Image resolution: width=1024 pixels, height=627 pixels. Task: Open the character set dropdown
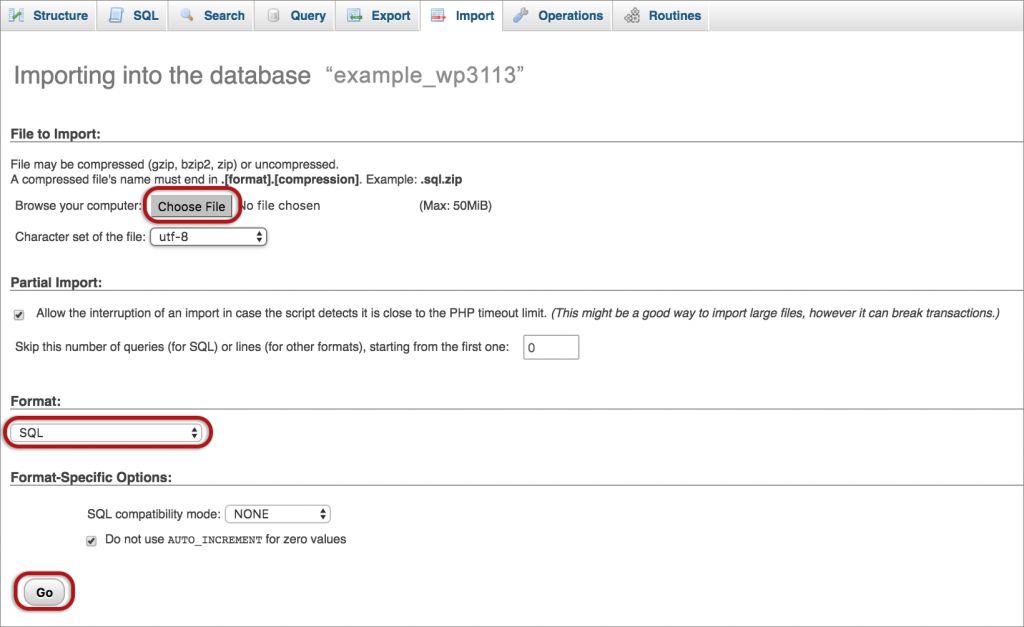coord(208,237)
